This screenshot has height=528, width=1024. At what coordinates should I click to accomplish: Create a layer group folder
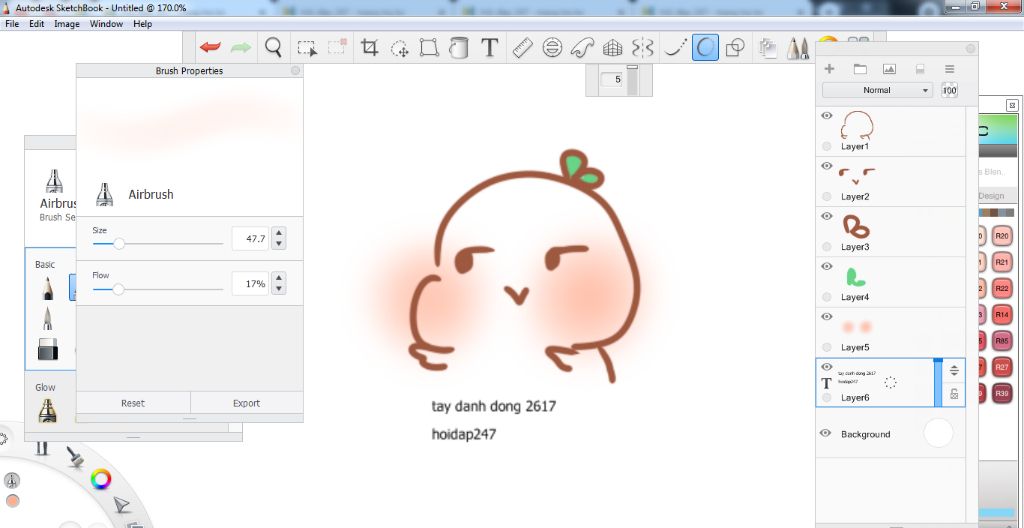click(860, 69)
